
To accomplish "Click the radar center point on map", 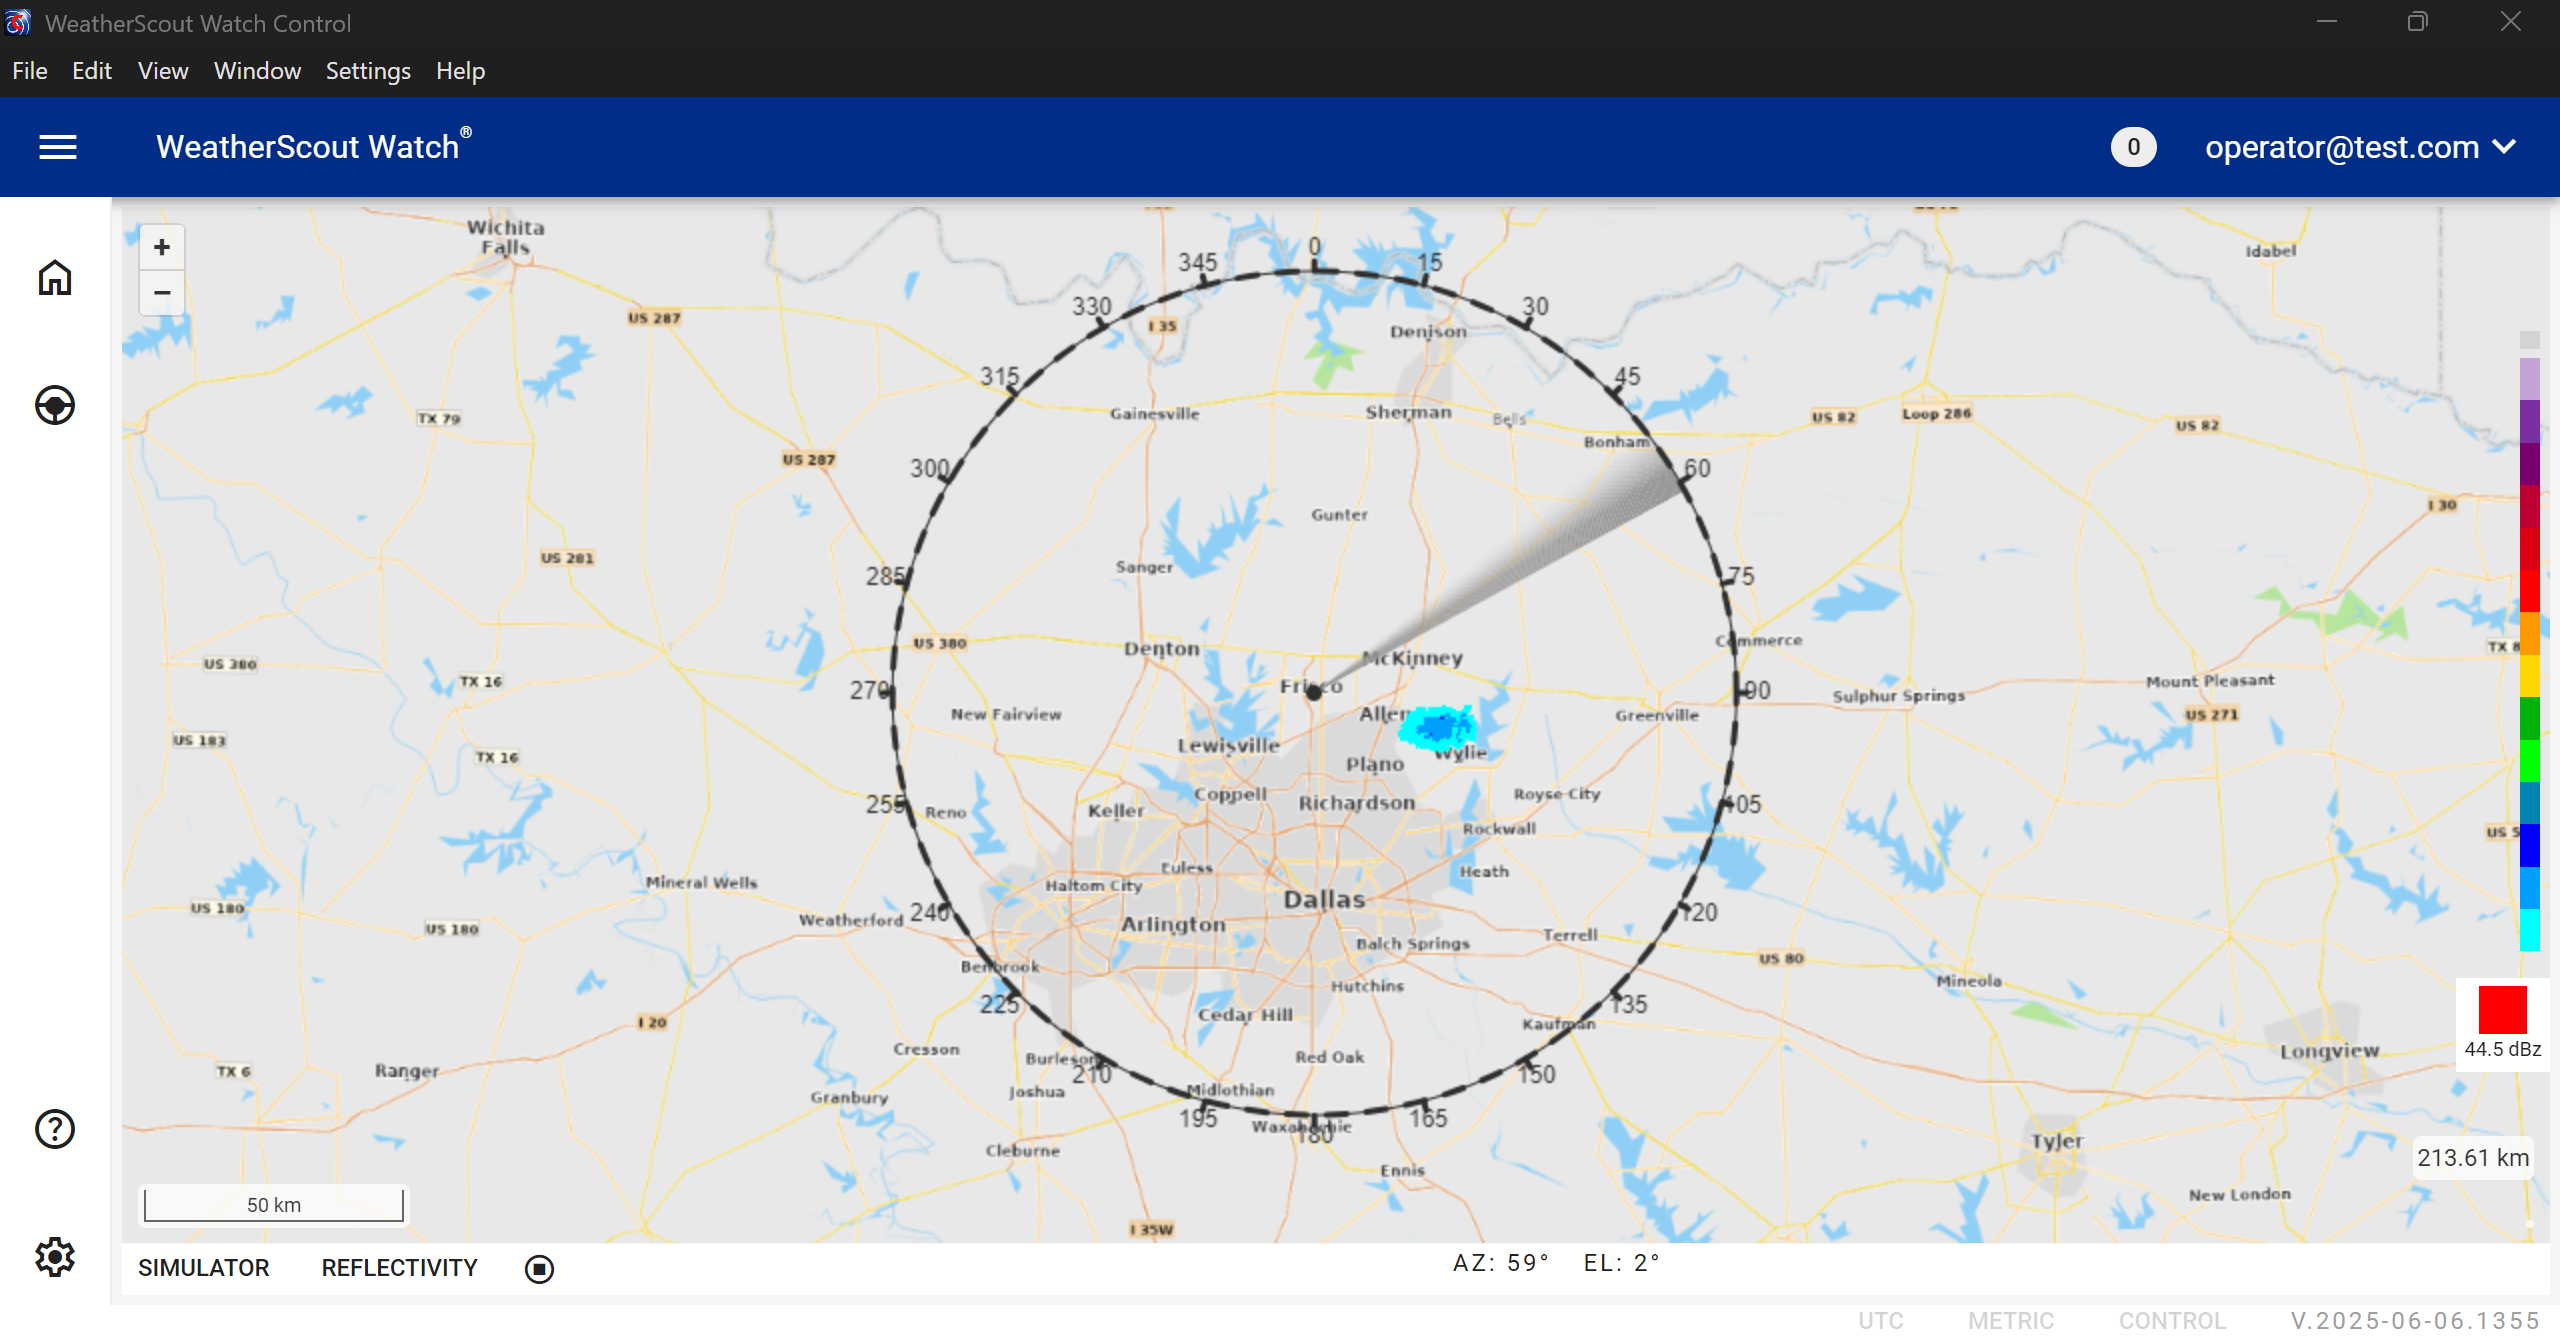I will coord(1314,692).
